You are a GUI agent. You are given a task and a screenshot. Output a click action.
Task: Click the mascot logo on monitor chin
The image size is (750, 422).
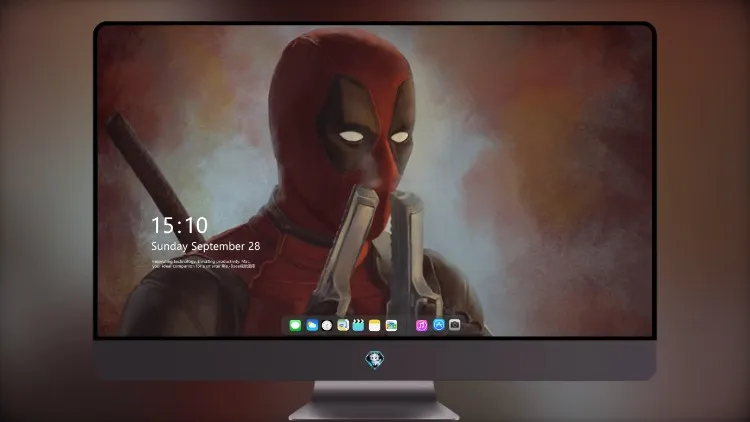tap(375, 359)
